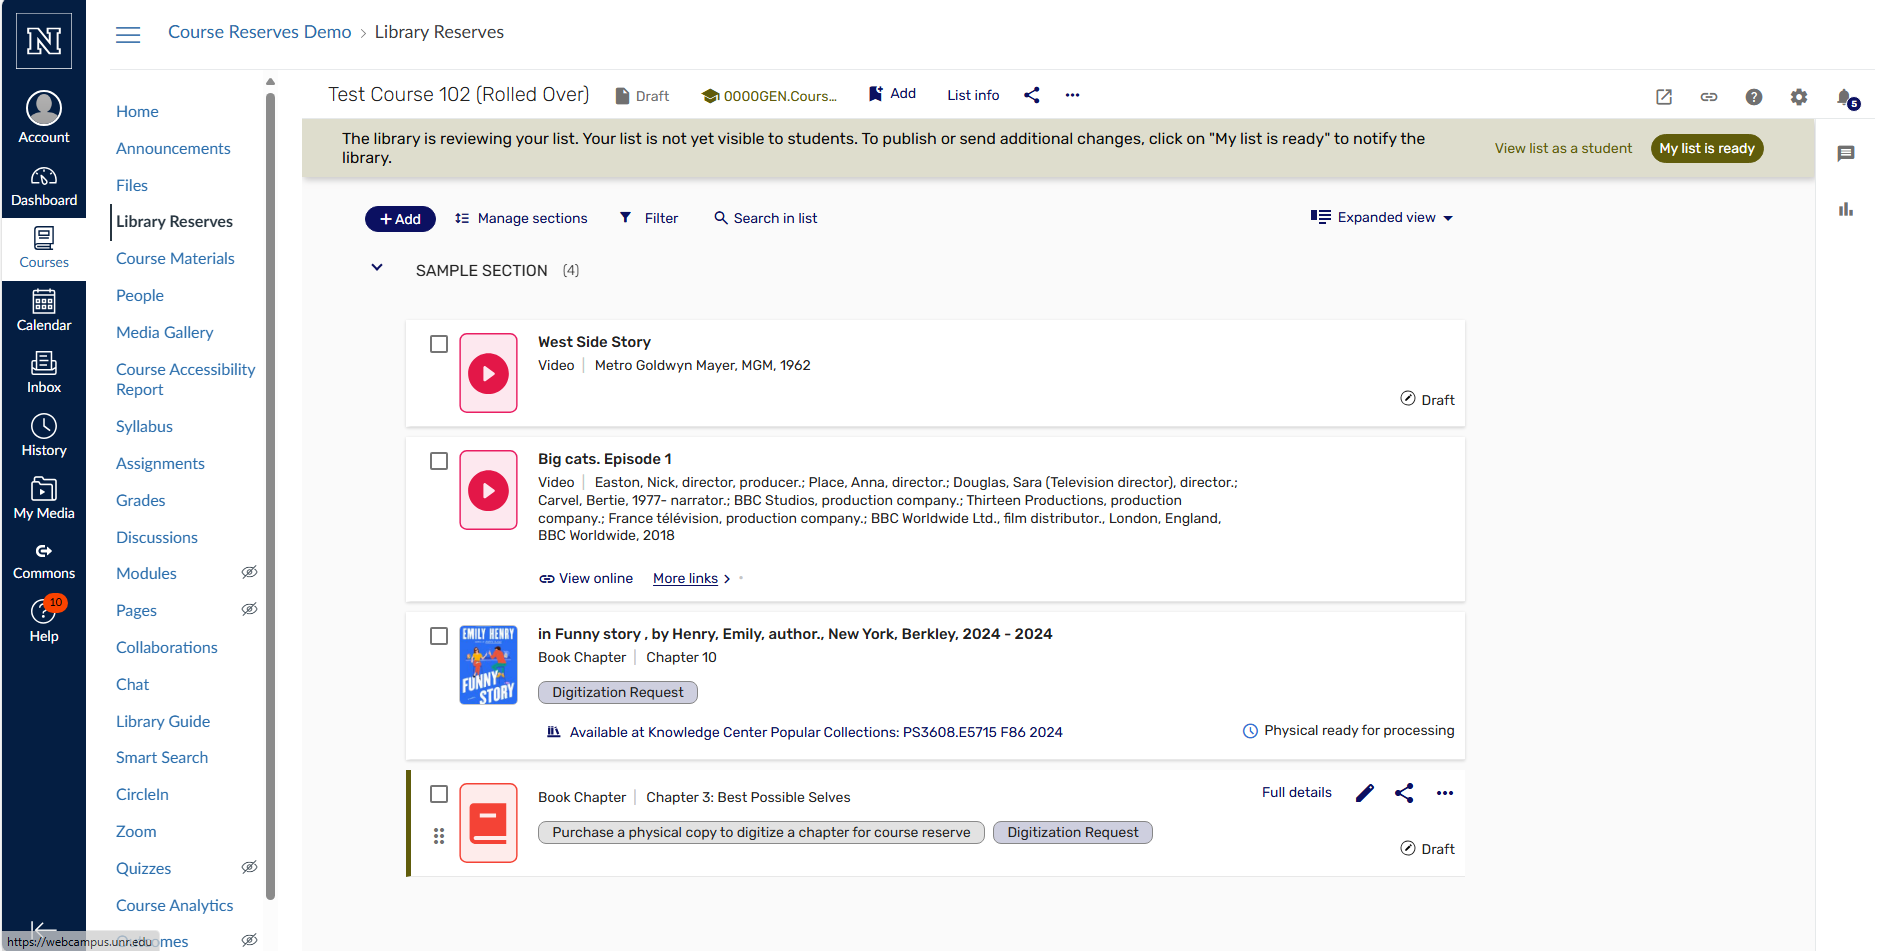Open the discussion comments panel icon
Viewport: 1899px width, 951px height.
pyautogui.click(x=1846, y=153)
